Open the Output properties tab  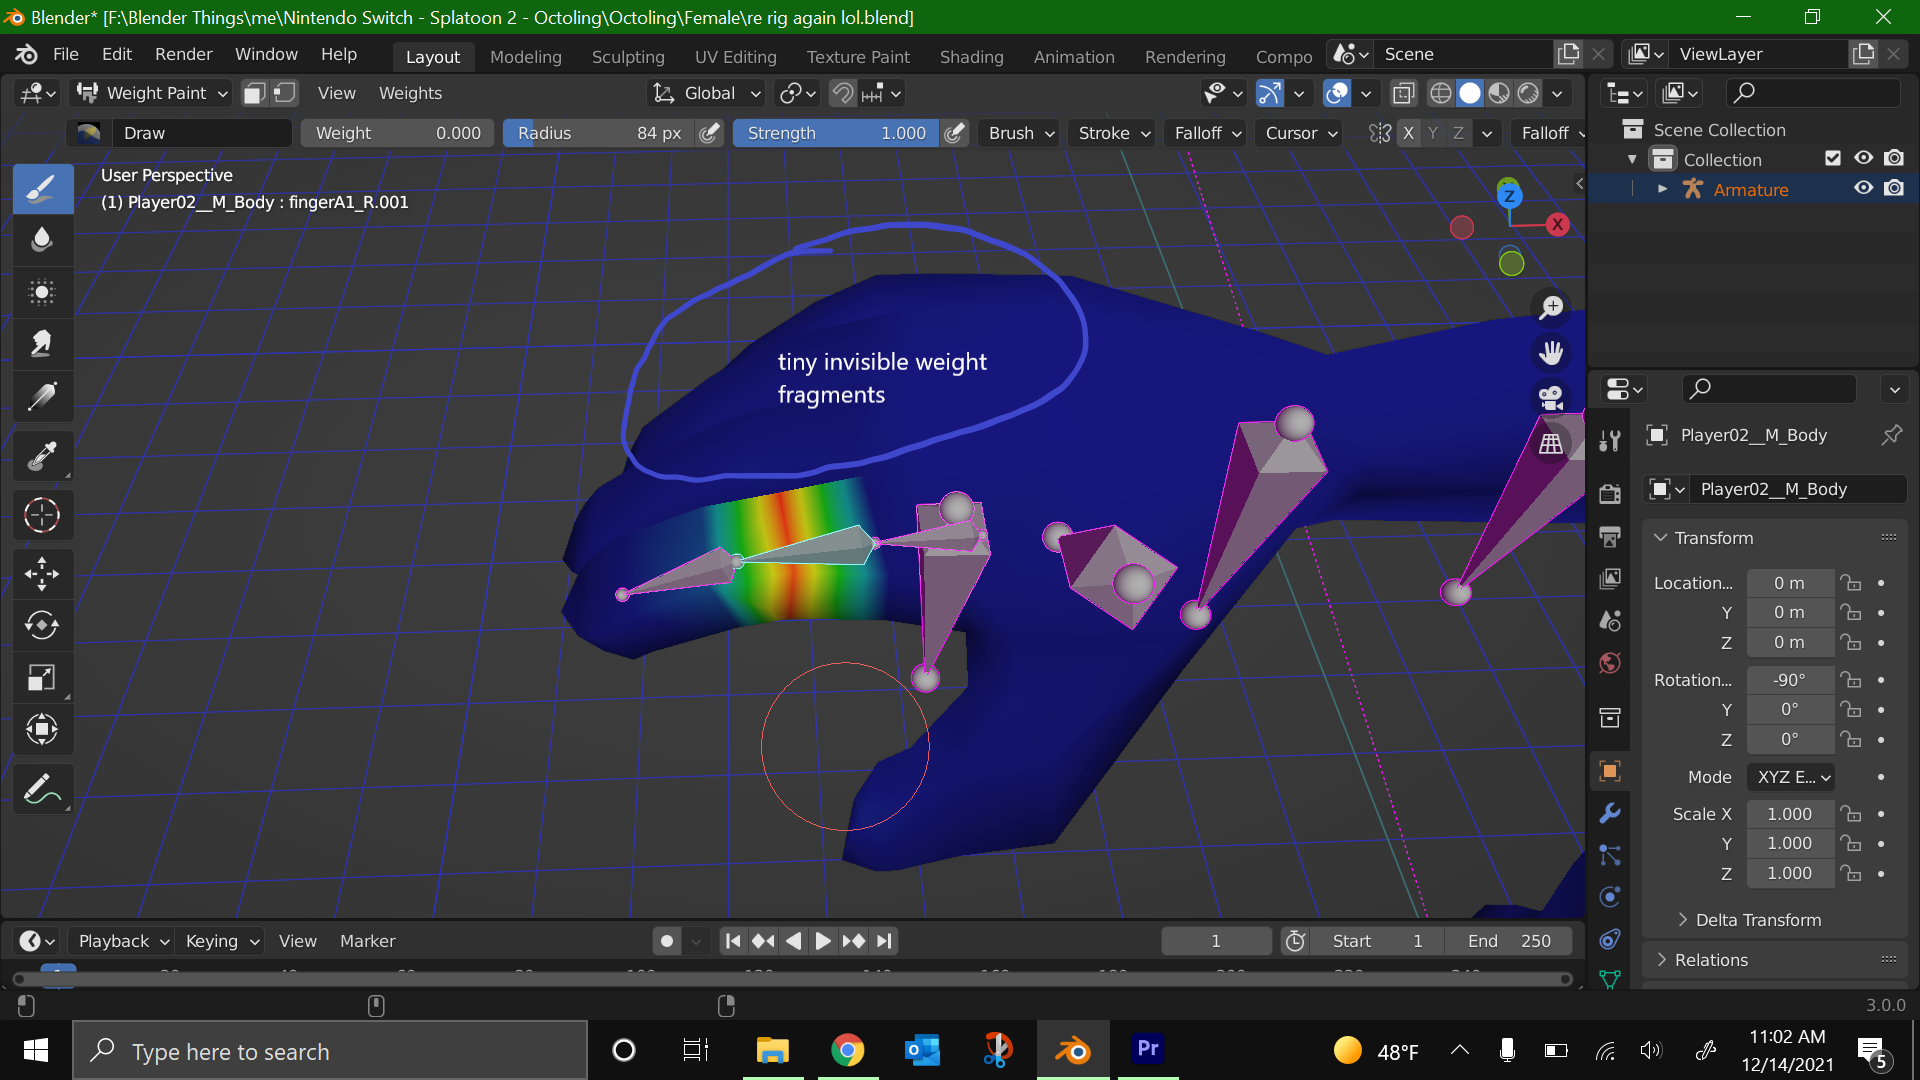pyautogui.click(x=1610, y=537)
